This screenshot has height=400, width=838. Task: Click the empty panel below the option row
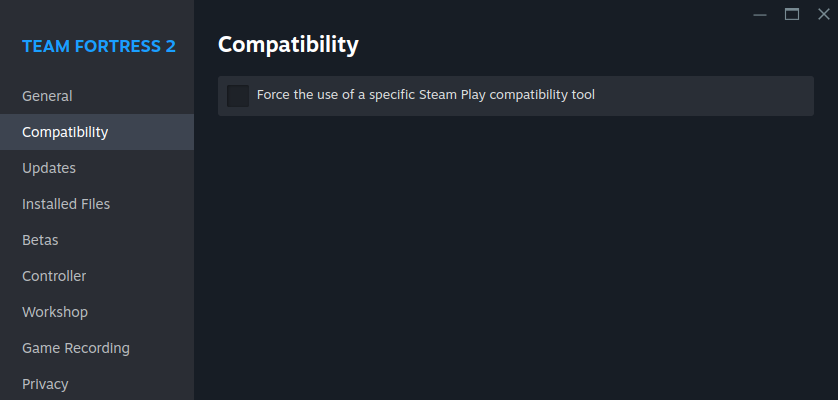pyautogui.click(x=515, y=260)
